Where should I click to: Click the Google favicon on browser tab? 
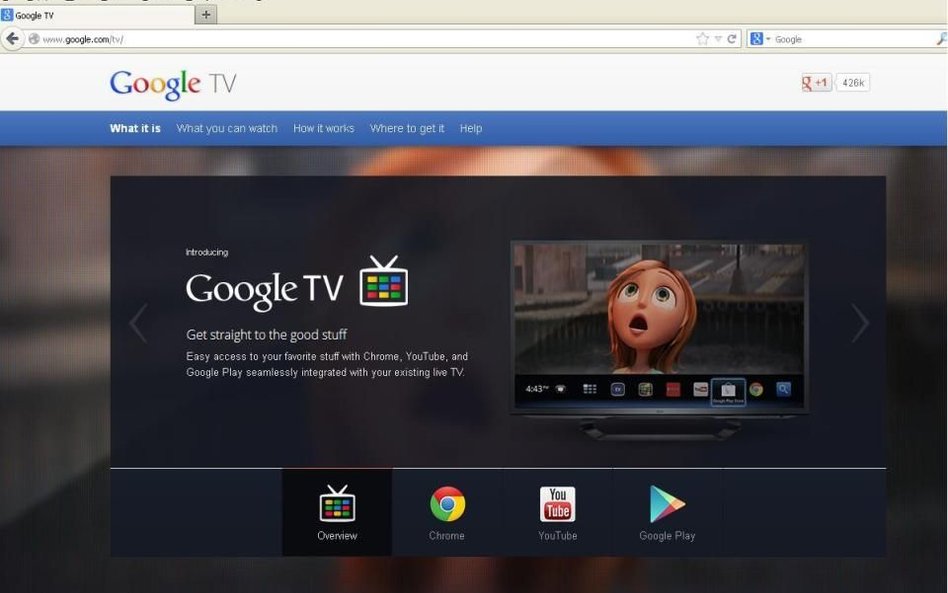[x=7, y=15]
